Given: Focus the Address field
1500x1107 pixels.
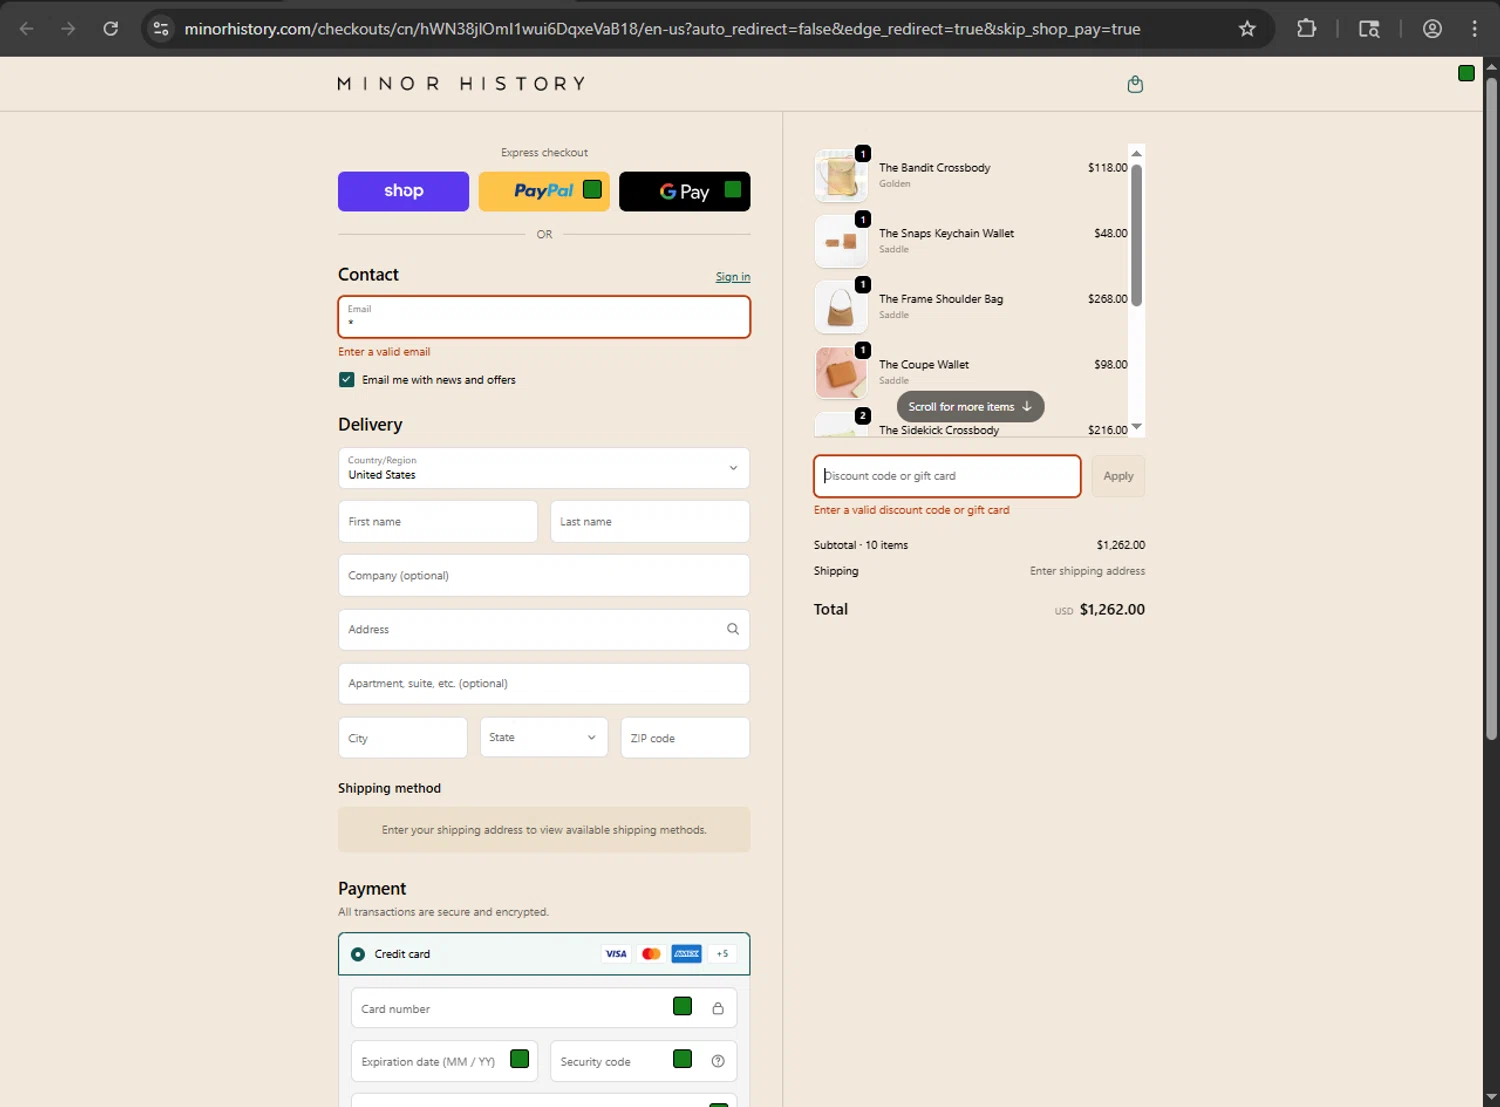Looking at the screenshot, I should click(544, 629).
